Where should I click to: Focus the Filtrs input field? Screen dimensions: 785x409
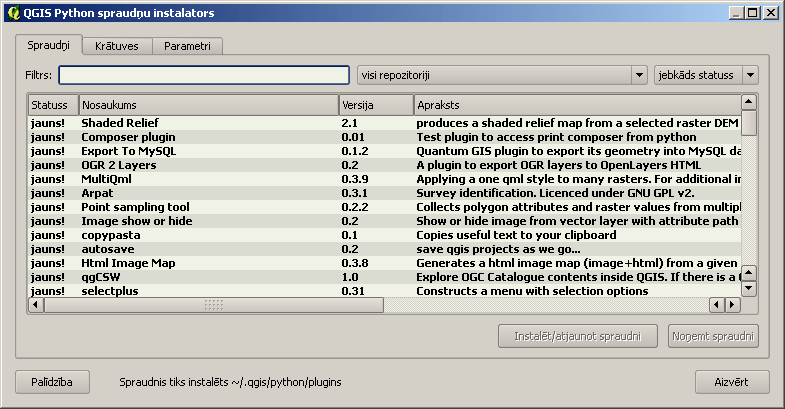(x=204, y=75)
